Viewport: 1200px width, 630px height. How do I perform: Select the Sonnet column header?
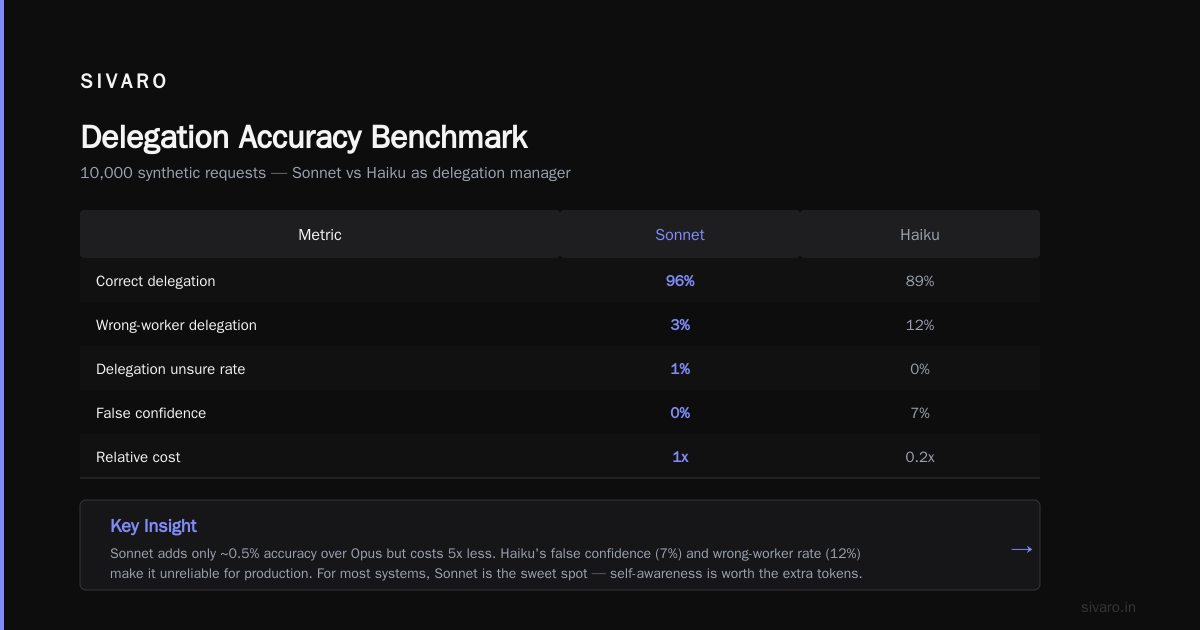[x=680, y=235]
